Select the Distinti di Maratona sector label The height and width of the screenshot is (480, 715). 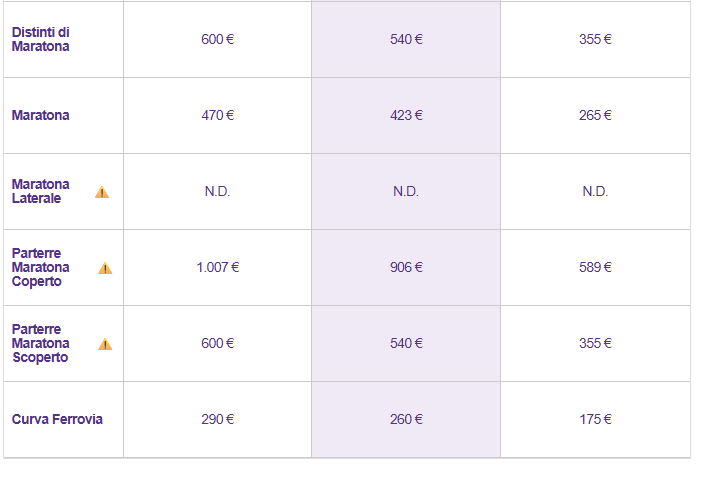tap(41, 39)
